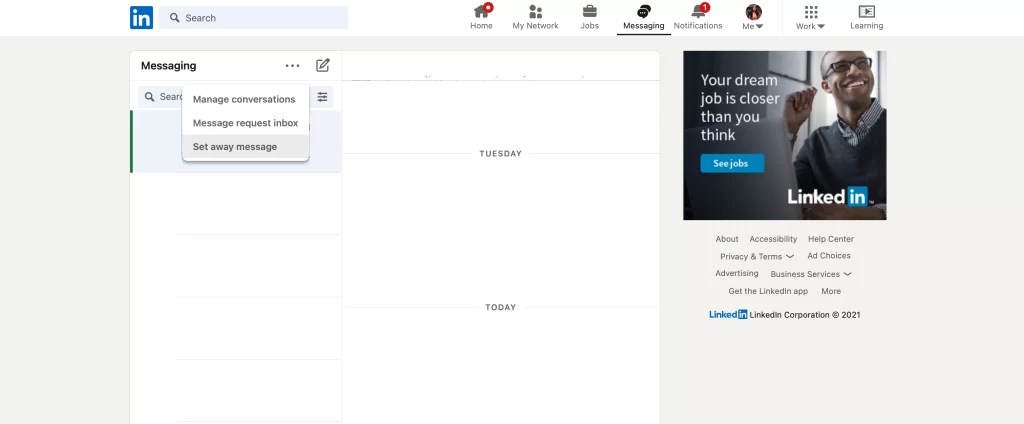
Task: Focus the top Search input field
Action: 253,18
